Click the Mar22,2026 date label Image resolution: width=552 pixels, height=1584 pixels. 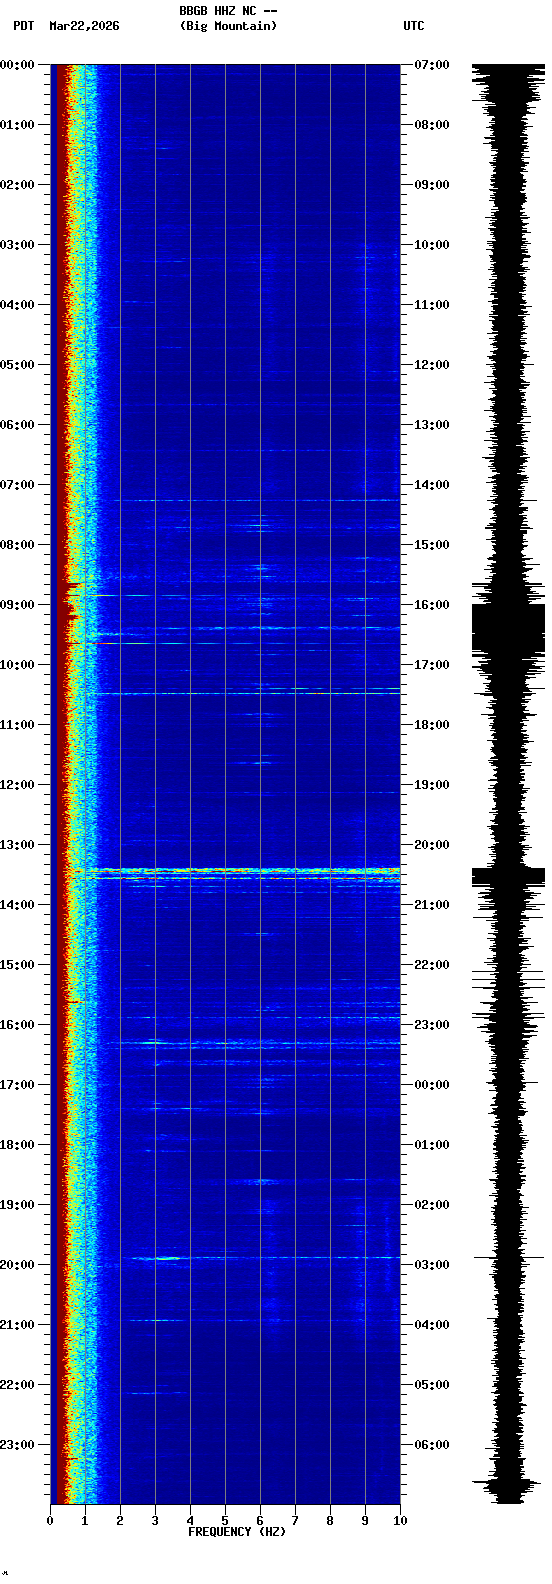(84, 26)
